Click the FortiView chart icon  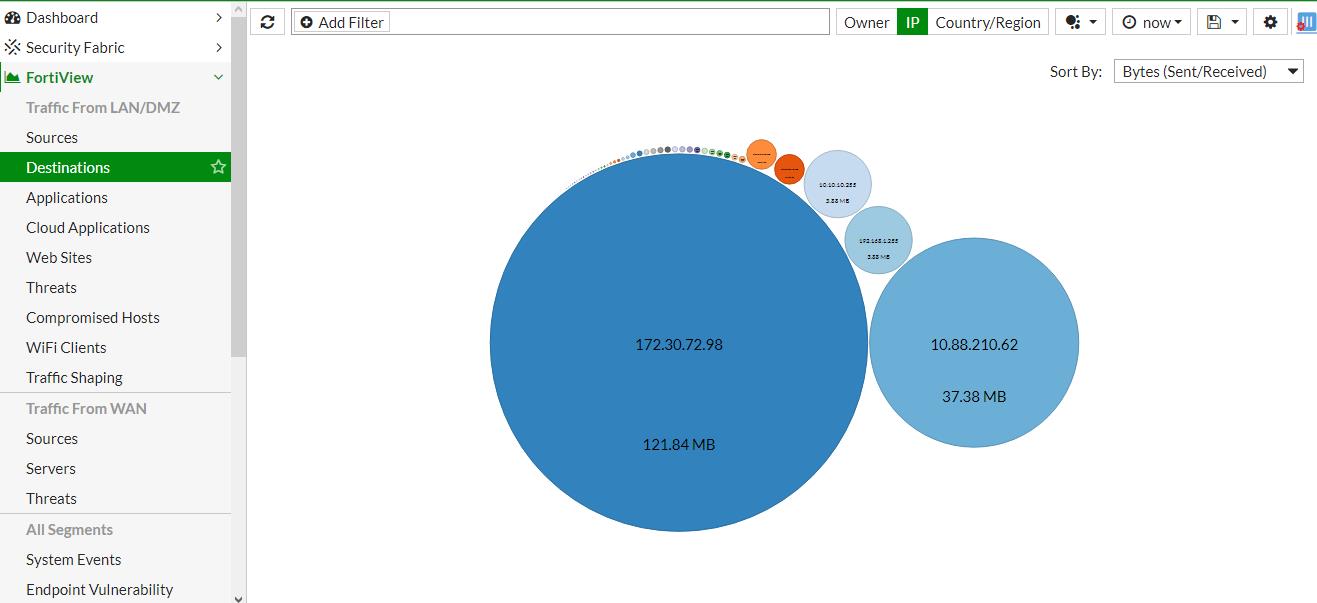13,77
